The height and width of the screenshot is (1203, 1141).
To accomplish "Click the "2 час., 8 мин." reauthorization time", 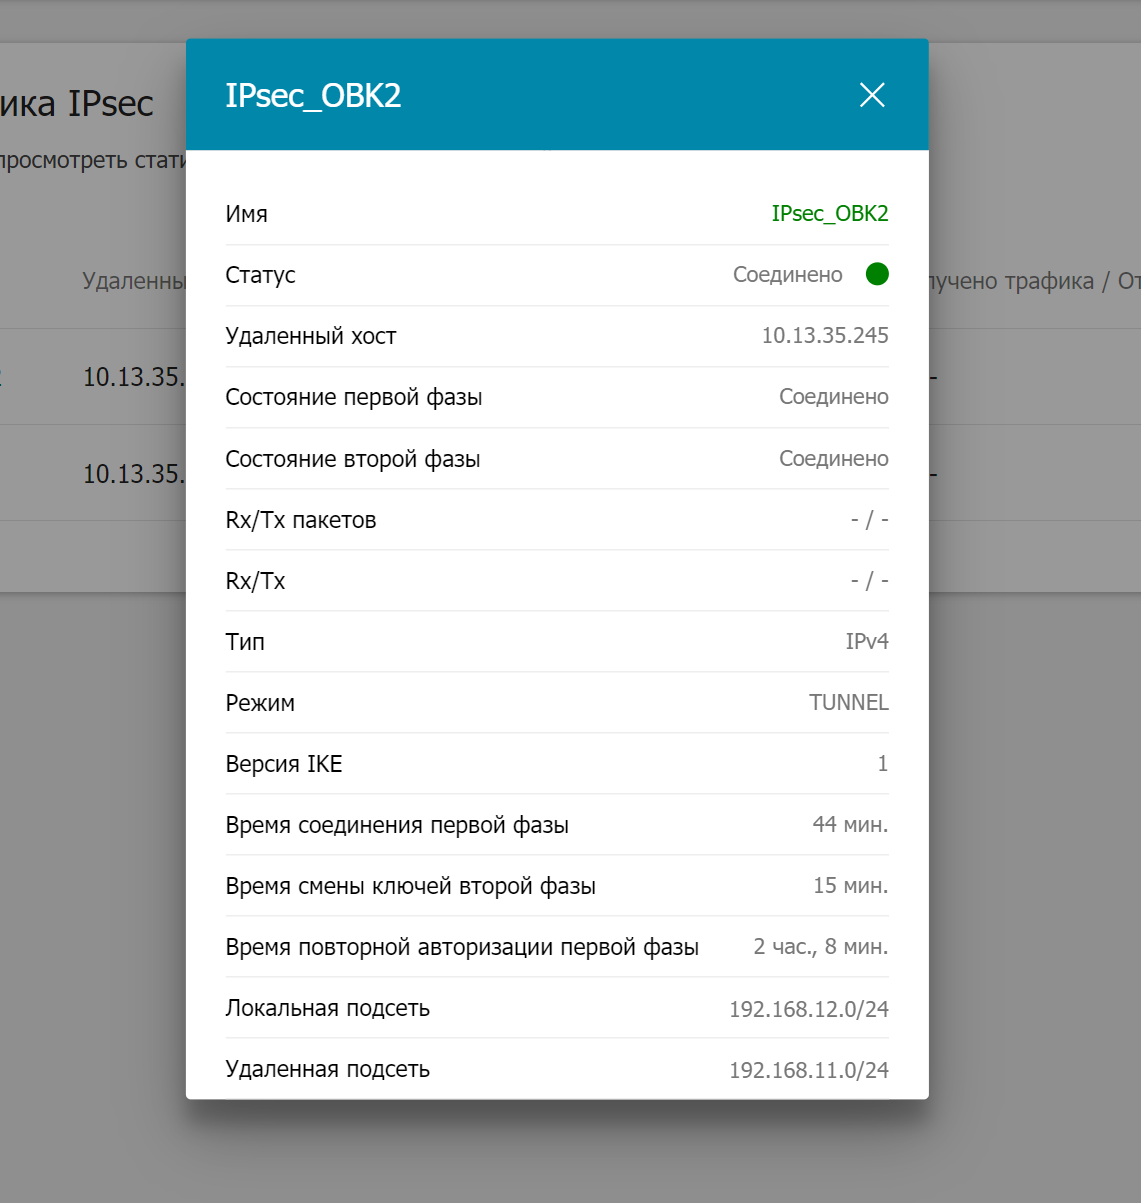I will click(x=820, y=947).
